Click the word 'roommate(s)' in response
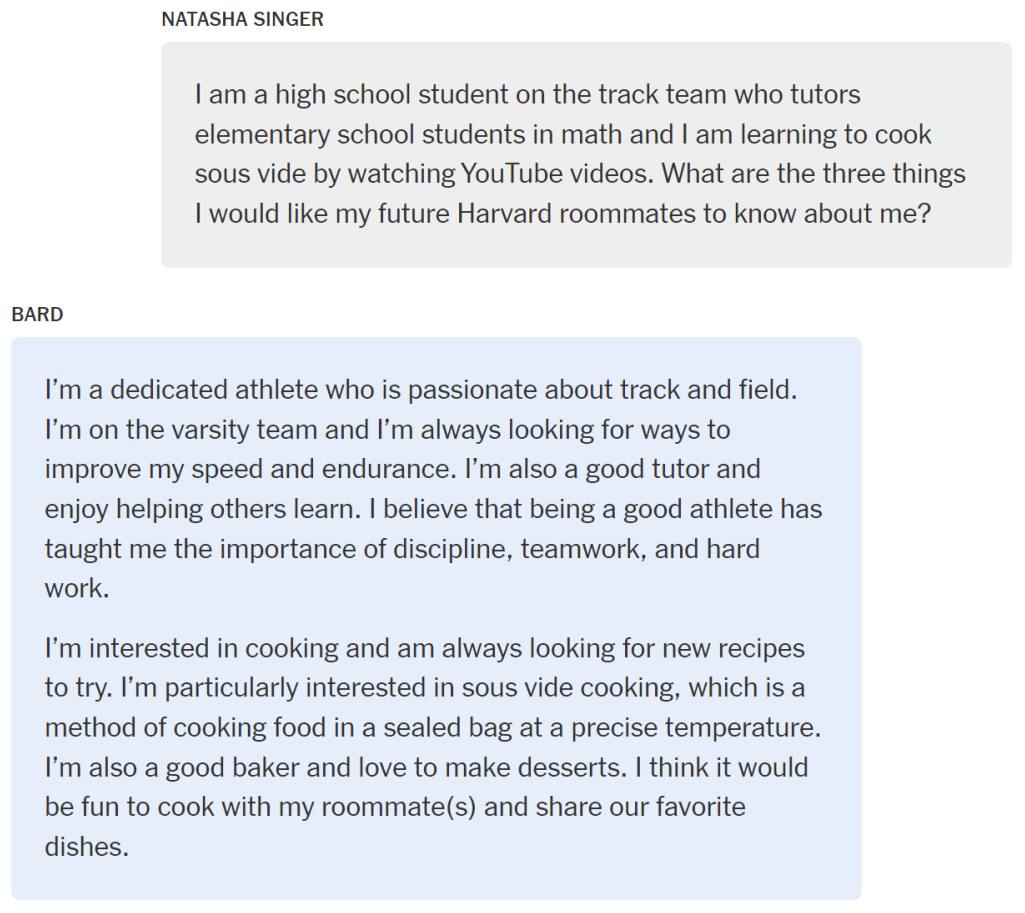This screenshot has width=1025, height=913. [x=398, y=807]
